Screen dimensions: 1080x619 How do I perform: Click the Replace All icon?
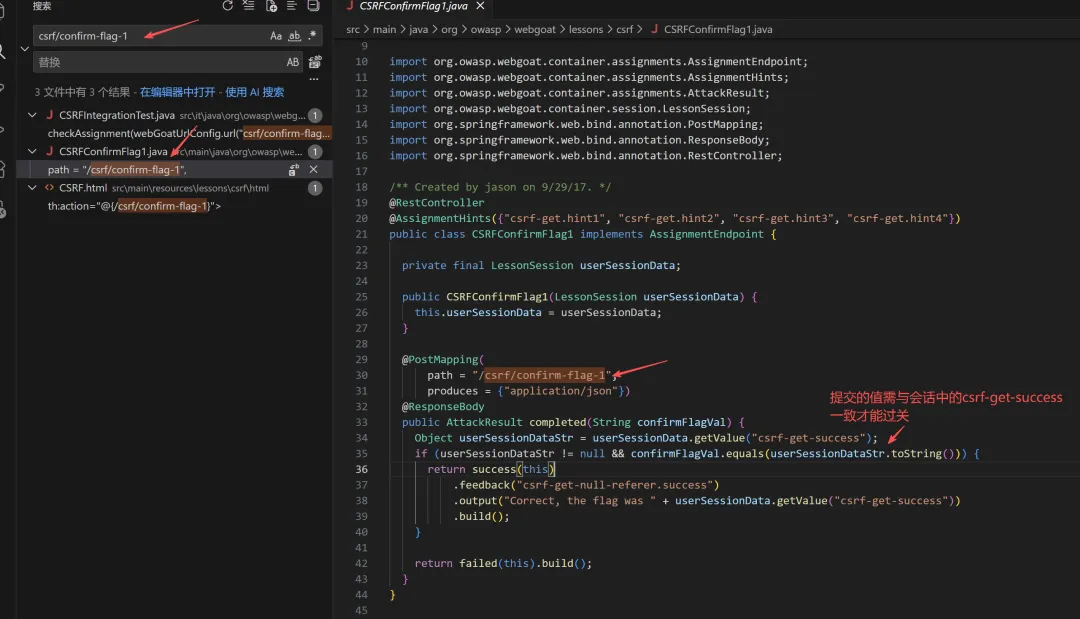tap(315, 62)
